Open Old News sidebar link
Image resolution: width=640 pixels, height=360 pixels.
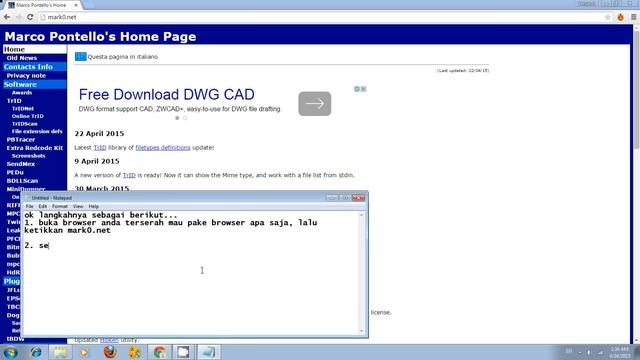pos(22,58)
